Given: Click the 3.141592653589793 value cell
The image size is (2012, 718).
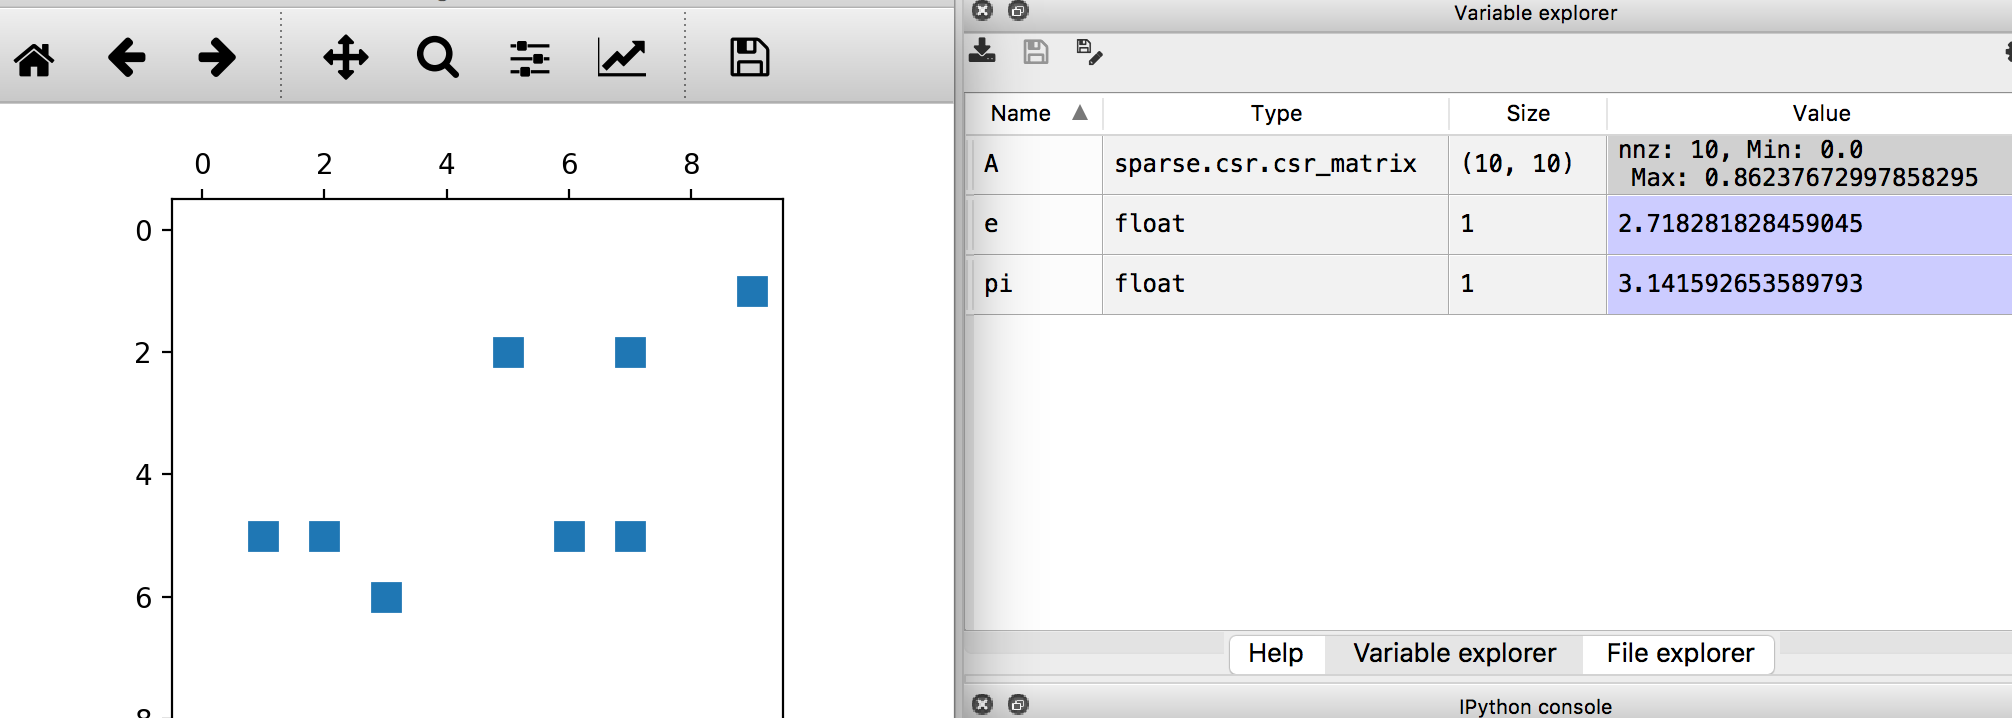Looking at the screenshot, I should click(1810, 285).
